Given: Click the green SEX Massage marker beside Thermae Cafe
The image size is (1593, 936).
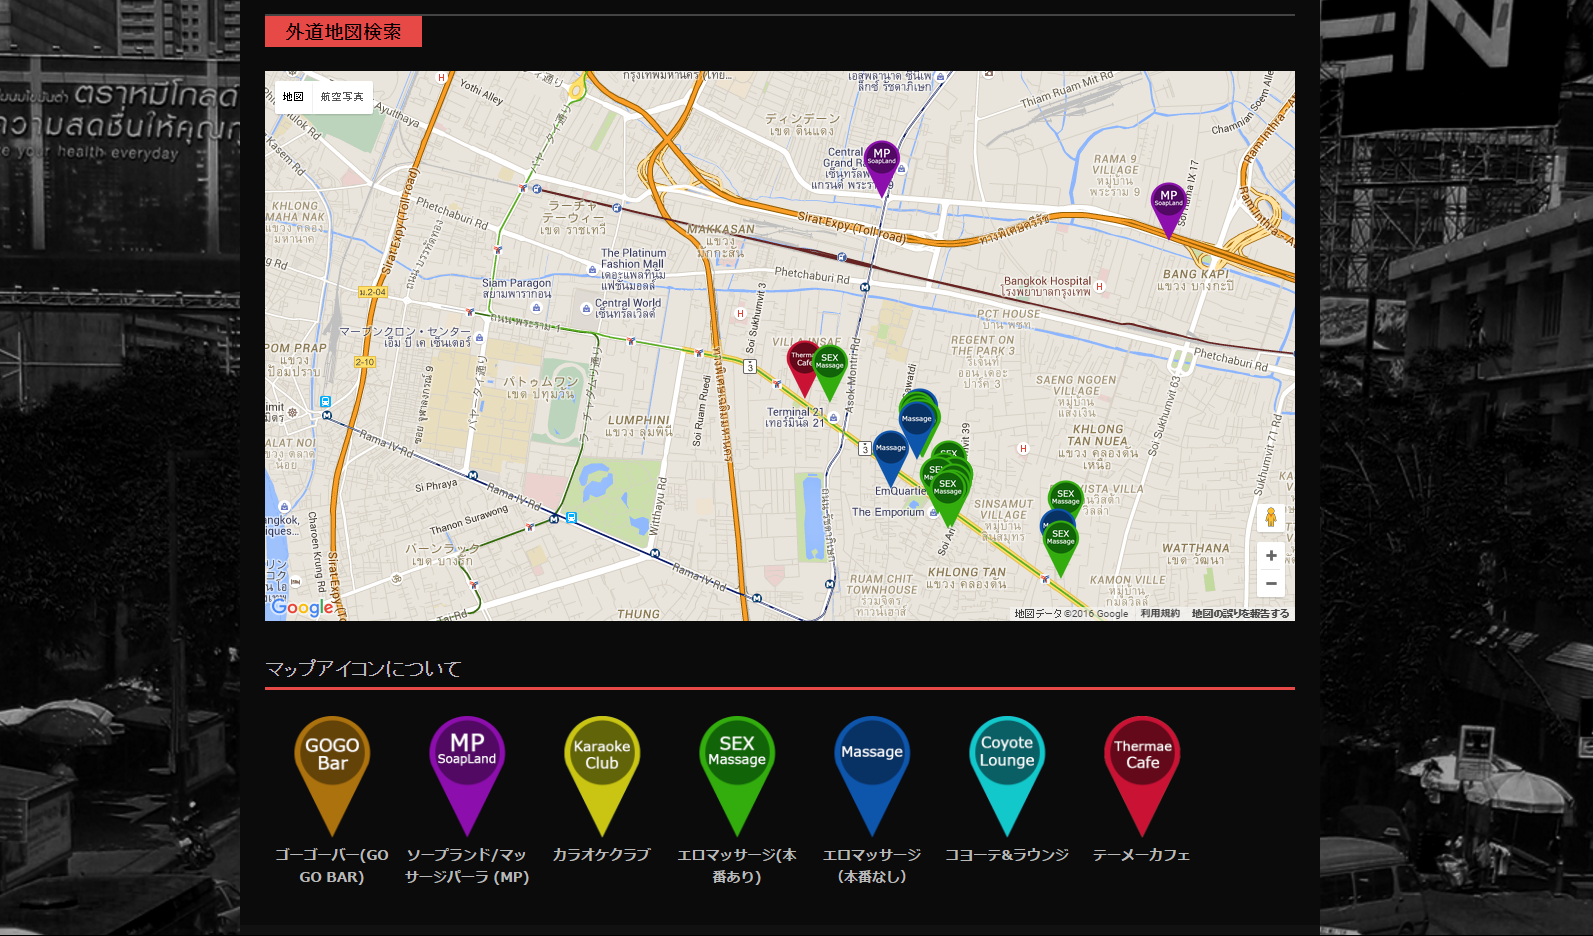Looking at the screenshot, I should point(831,364).
